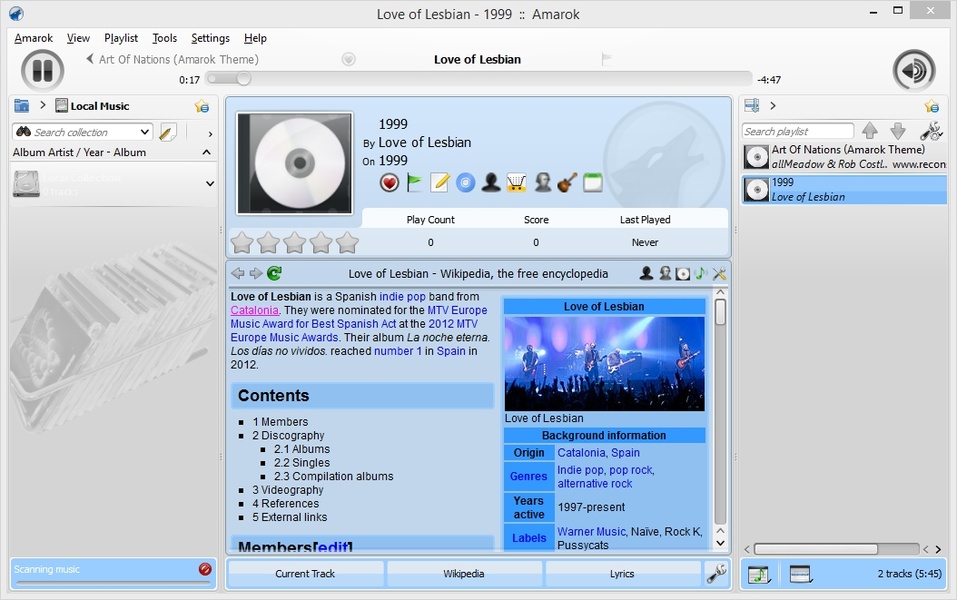This screenshot has height=600, width=957.
Task: Collapse the Album Artist / Year - Album header
Action: tap(206, 152)
